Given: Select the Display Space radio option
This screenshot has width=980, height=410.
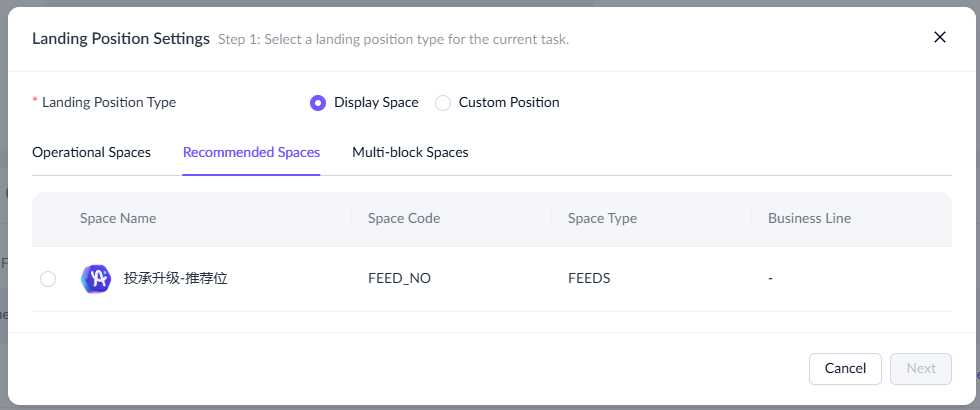Looking at the screenshot, I should click(x=318, y=102).
